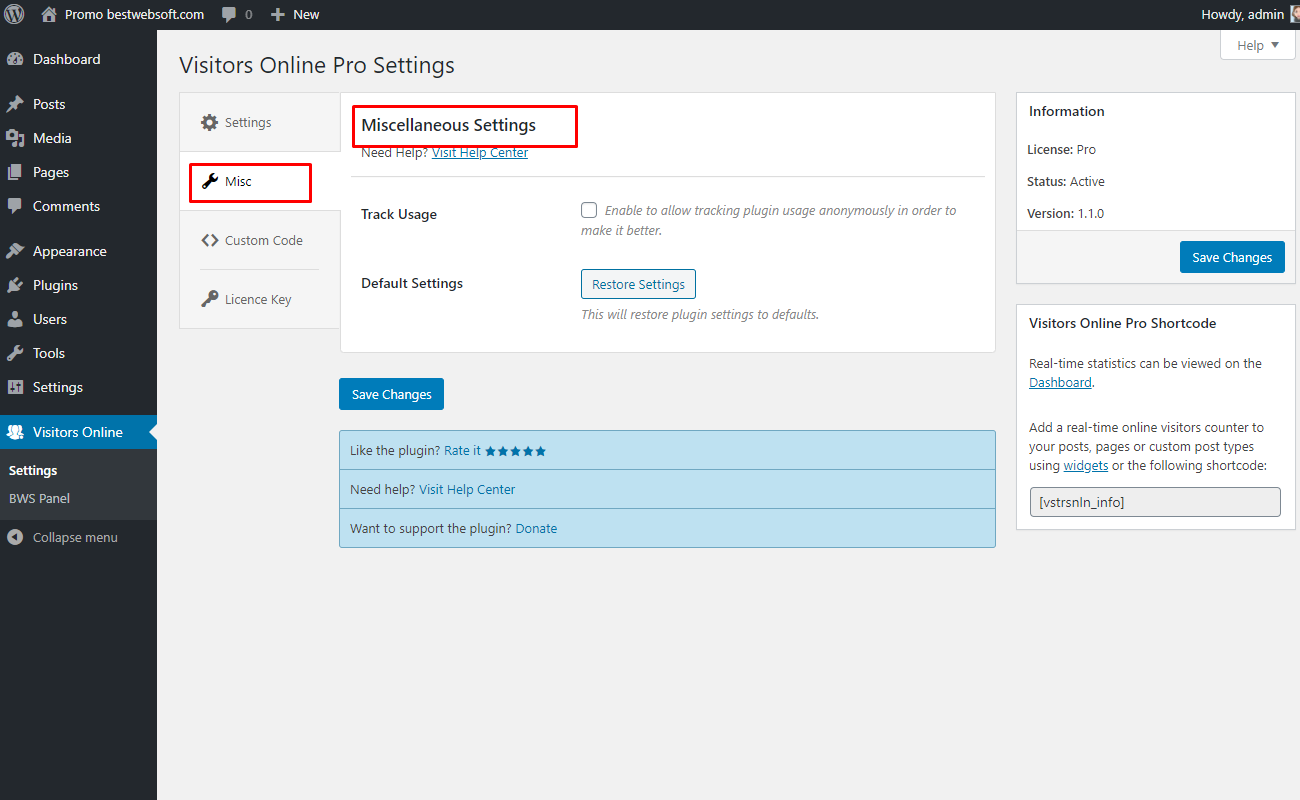Viewport: 1300px width, 800px height.
Task: Click the key icon for Licence Key
Action: [209, 299]
